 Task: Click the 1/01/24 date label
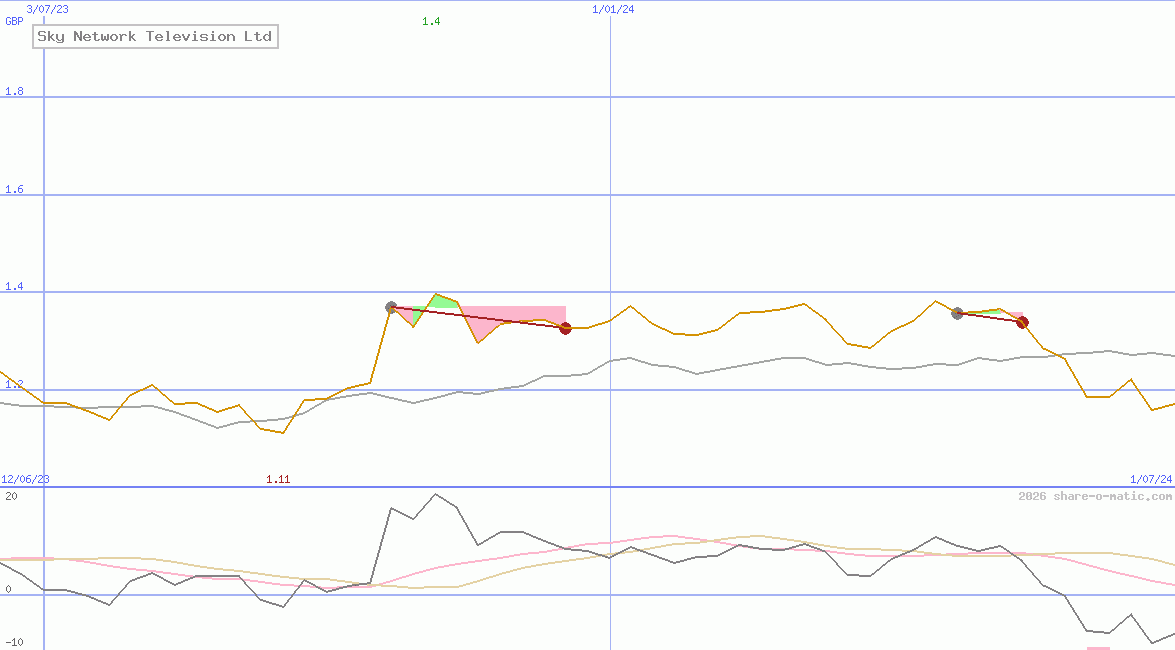[613, 9]
